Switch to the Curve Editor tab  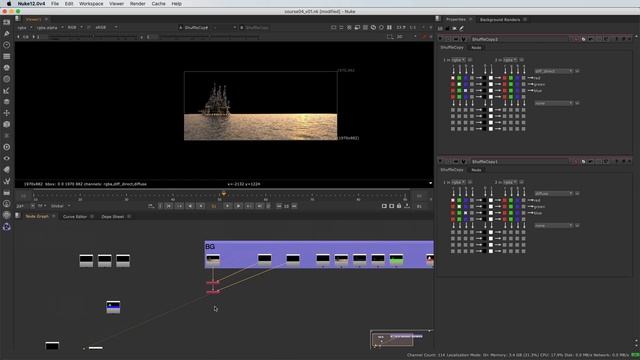75,216
